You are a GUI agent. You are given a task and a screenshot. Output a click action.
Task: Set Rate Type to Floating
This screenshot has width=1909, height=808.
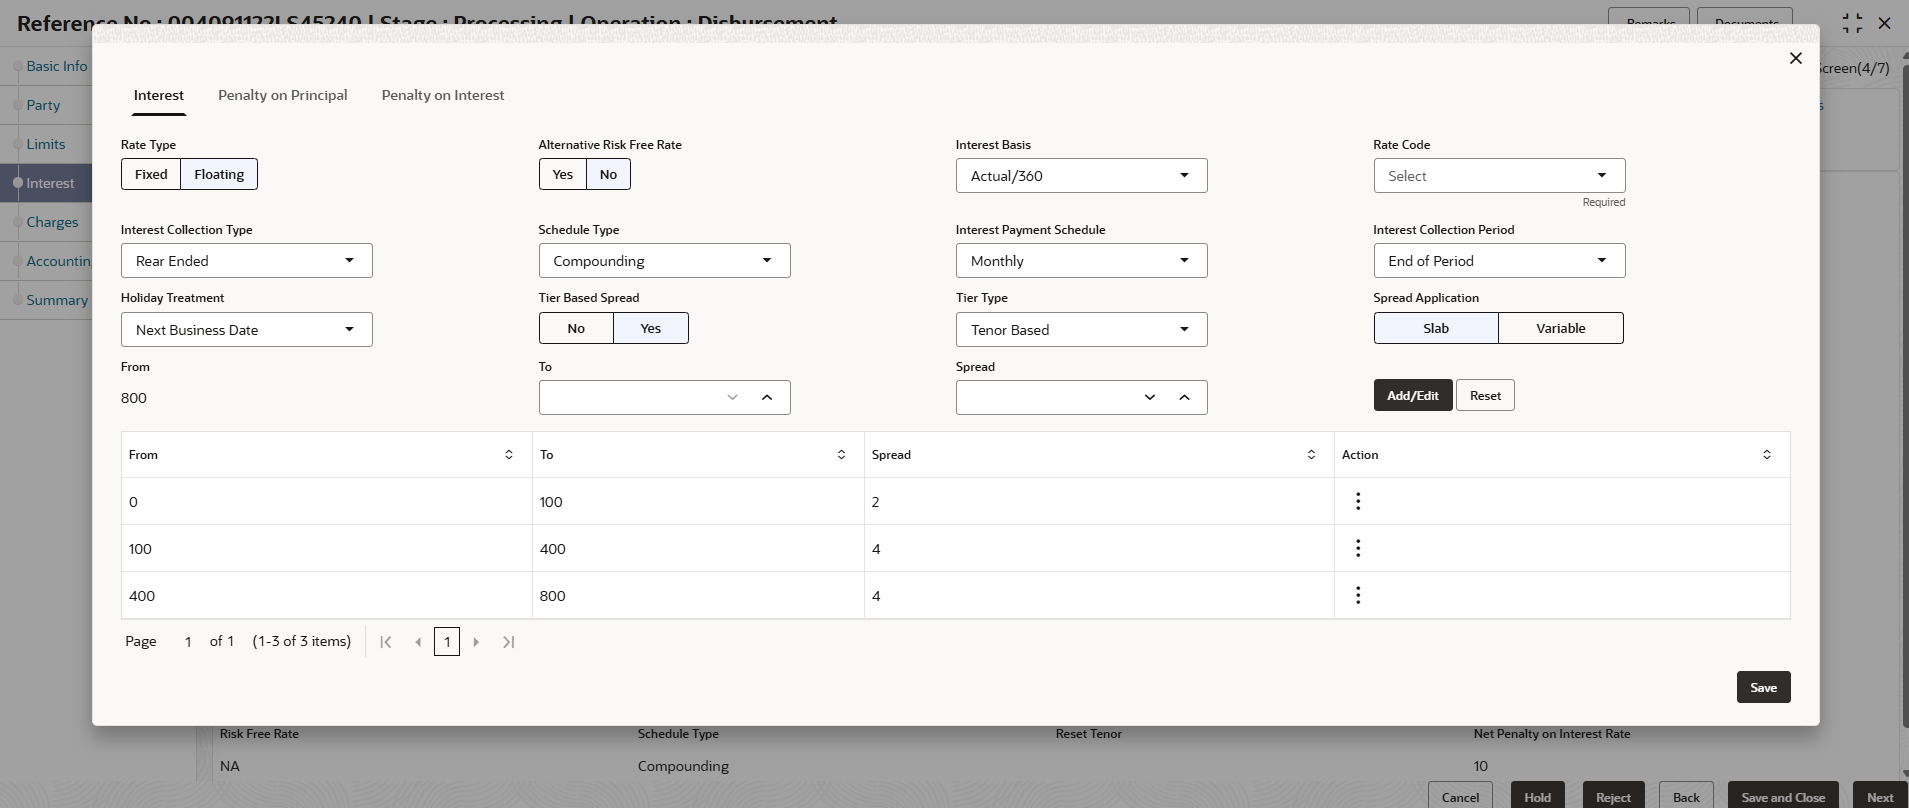(x=219, y=174)
